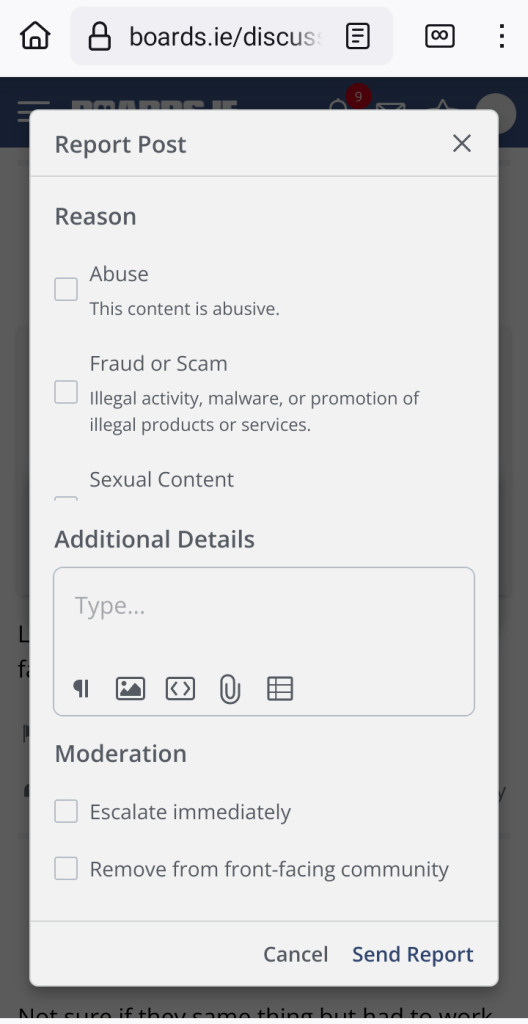Viewport: 528px width, 1024px height.
Task: Attach a file using paperclip icon
Action: pos(230,689)
